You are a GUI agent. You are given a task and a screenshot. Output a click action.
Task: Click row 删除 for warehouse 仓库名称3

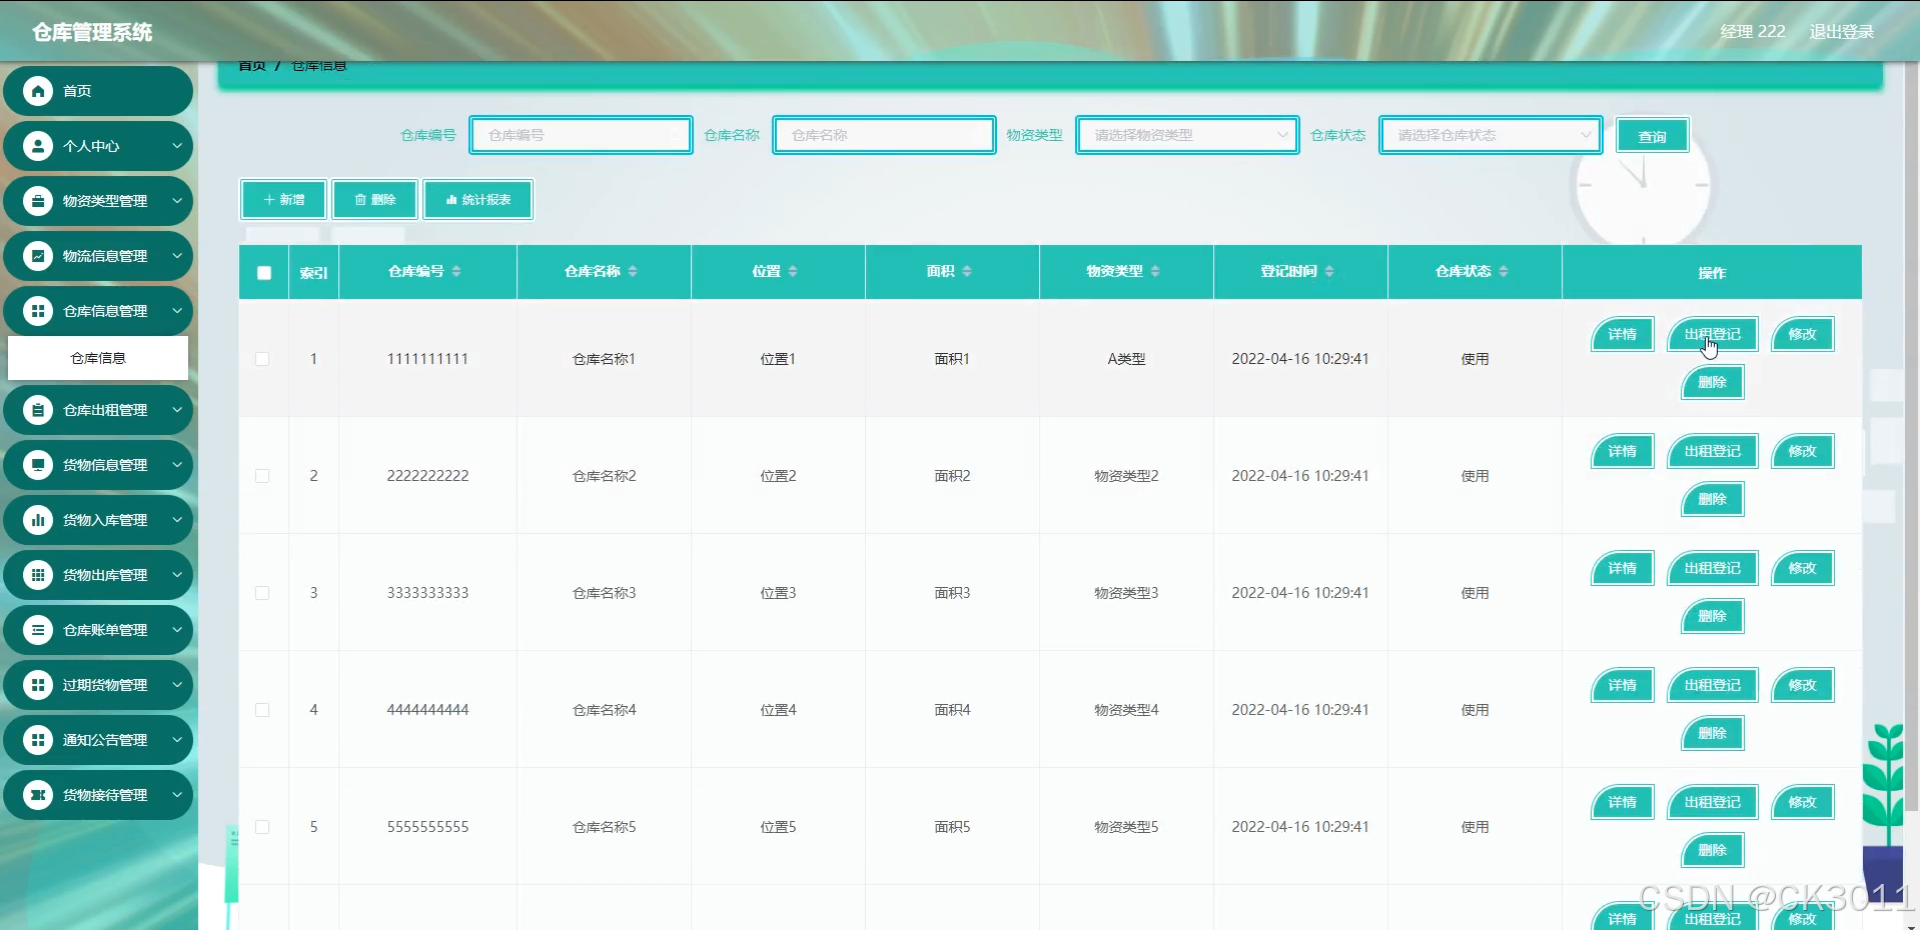1712,616
